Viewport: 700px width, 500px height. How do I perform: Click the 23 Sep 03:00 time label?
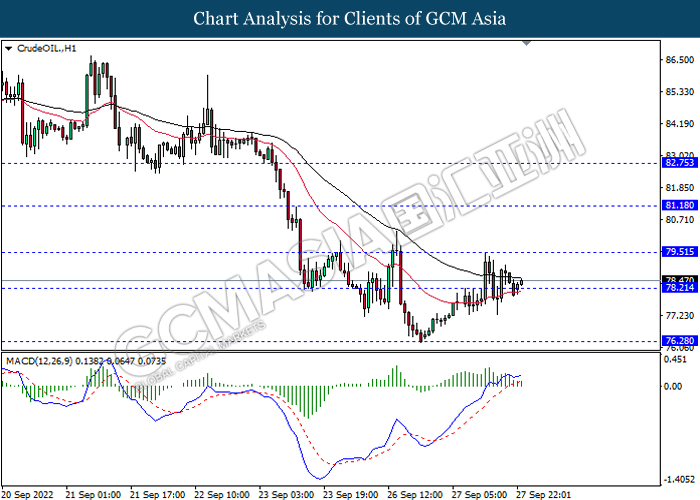coord(286,495)
